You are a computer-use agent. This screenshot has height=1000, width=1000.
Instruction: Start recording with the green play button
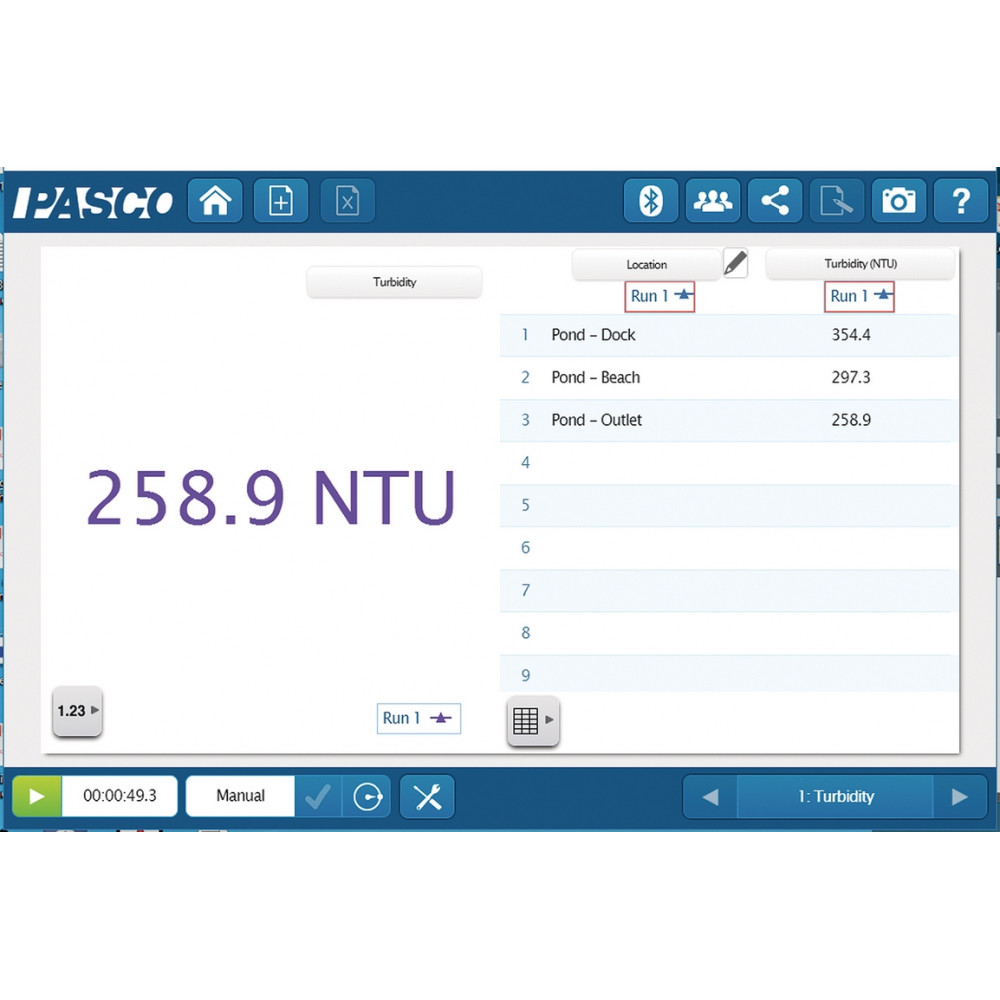tap(37, 797)
